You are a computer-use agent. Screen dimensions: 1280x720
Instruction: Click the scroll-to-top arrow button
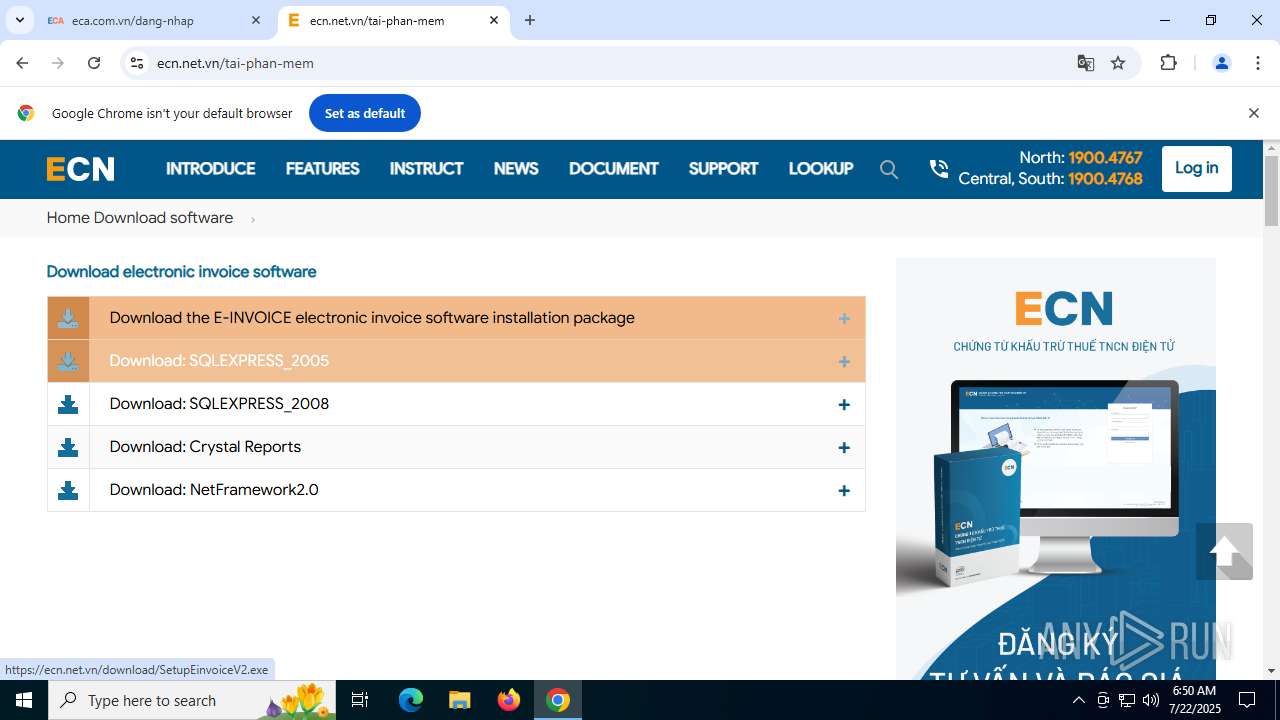pyautogui.click(x=1224, y=551)
